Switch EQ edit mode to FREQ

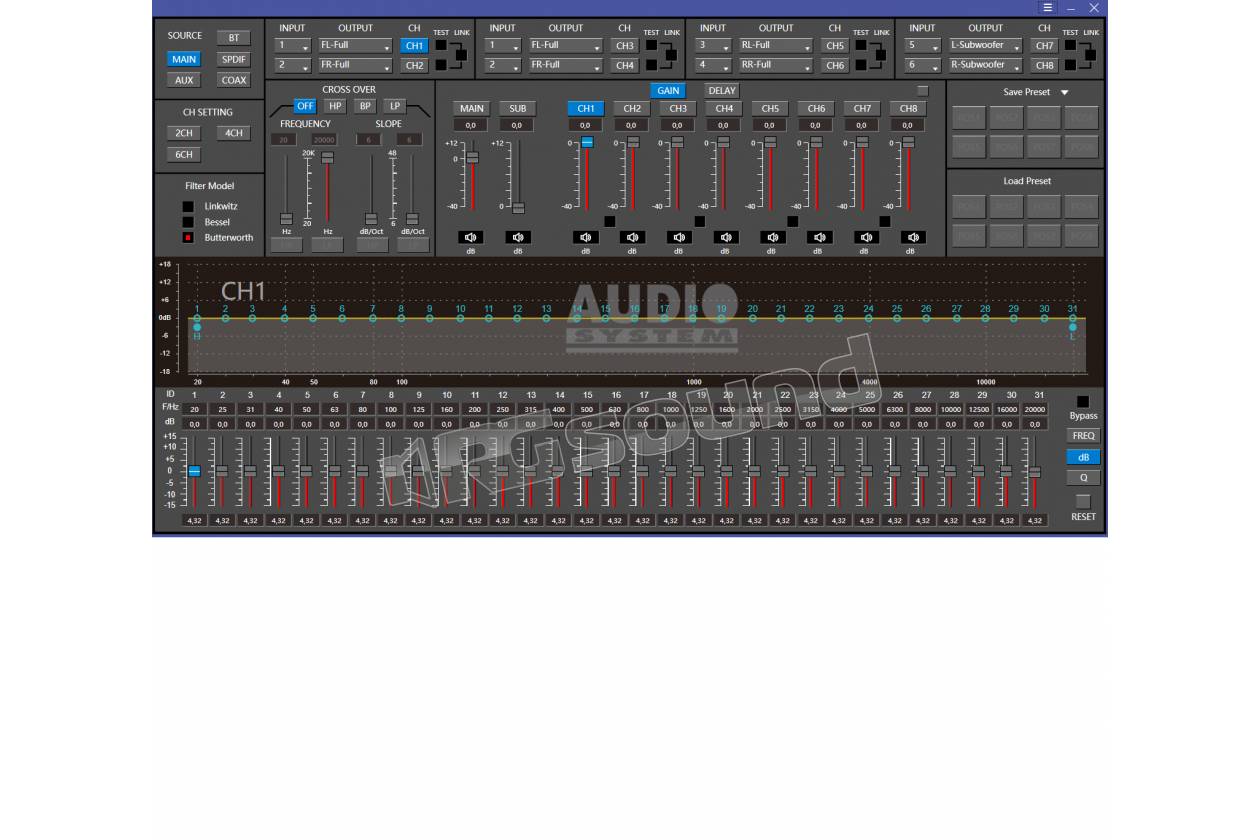pyautogui.click(x=1083, y=436)
